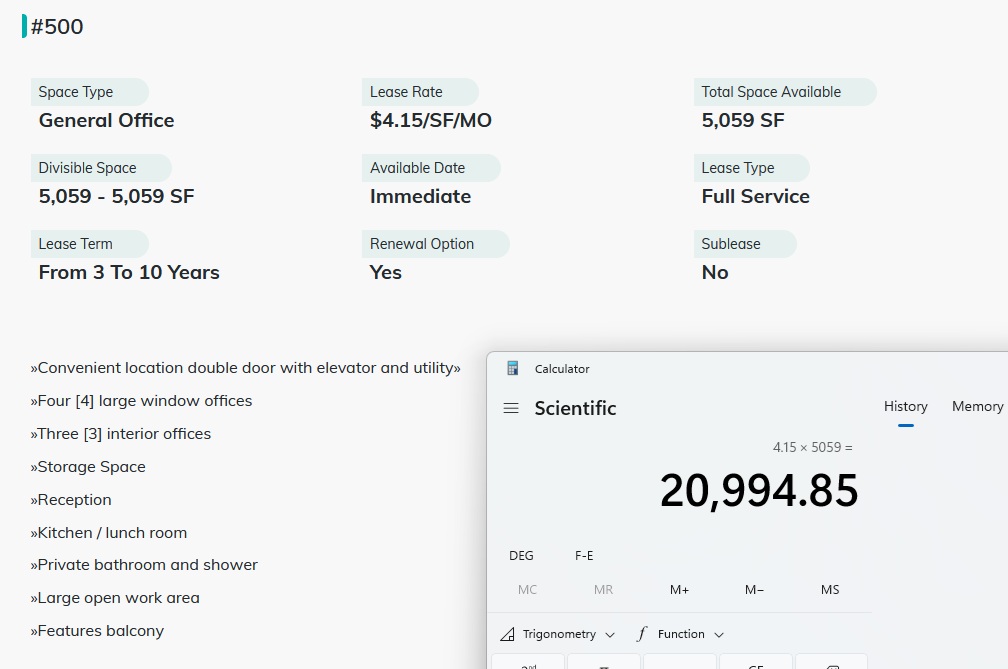1008x669 pixels.
Task: Click the 'Full Service' lease type value
Action: coord(755,196)
